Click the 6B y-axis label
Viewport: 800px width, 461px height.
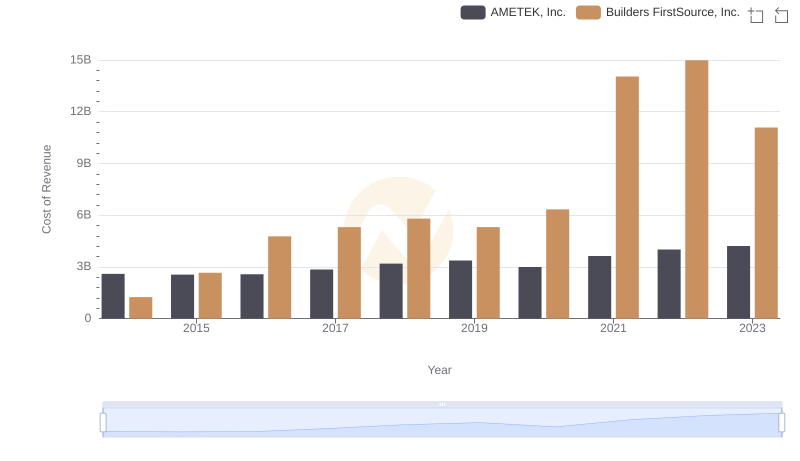tap(84, 215)
